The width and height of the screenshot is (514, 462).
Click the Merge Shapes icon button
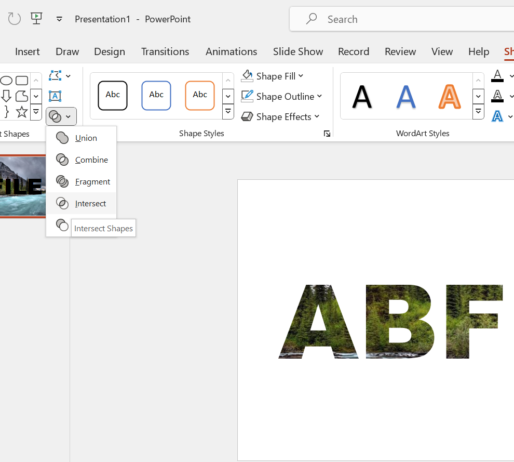(x=61, y=116)
